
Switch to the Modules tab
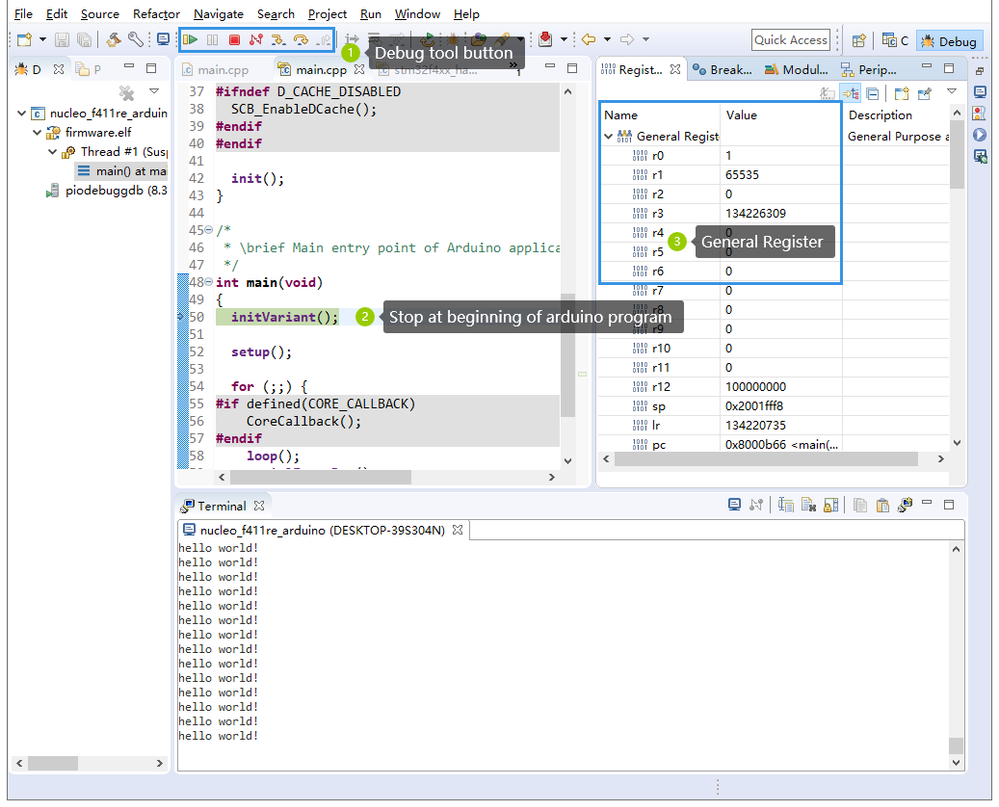point(796,69)
